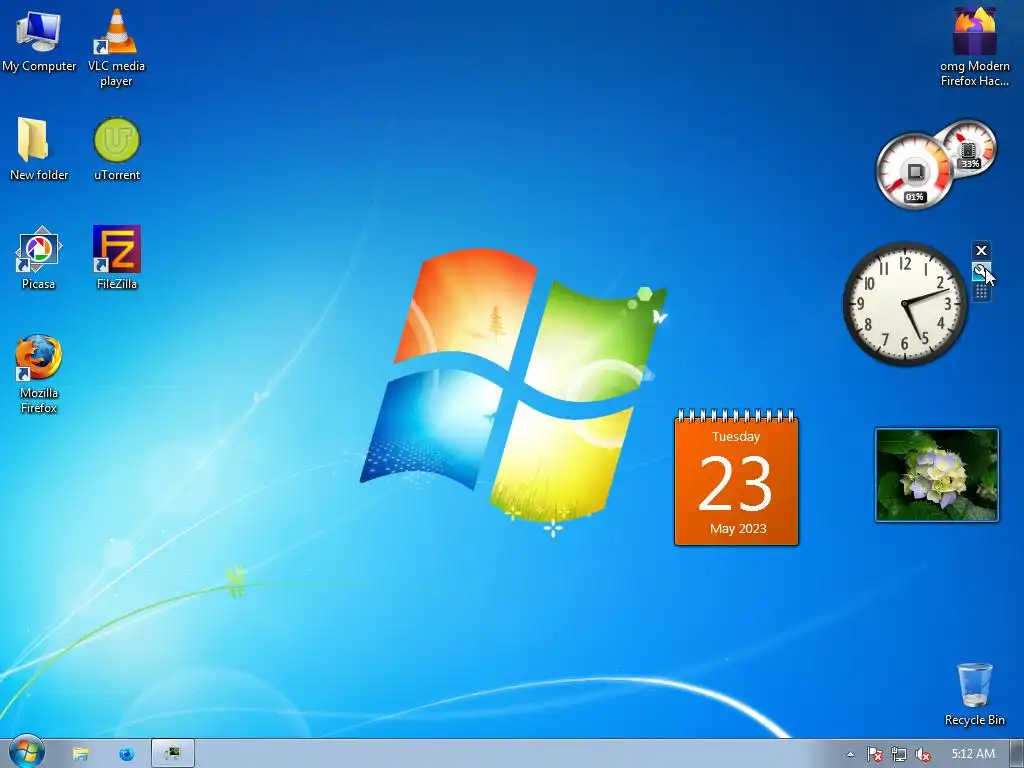1024x768 pixels.
Task: Click the calendar gadget showing 23
Action: click(x=736, y=477)
